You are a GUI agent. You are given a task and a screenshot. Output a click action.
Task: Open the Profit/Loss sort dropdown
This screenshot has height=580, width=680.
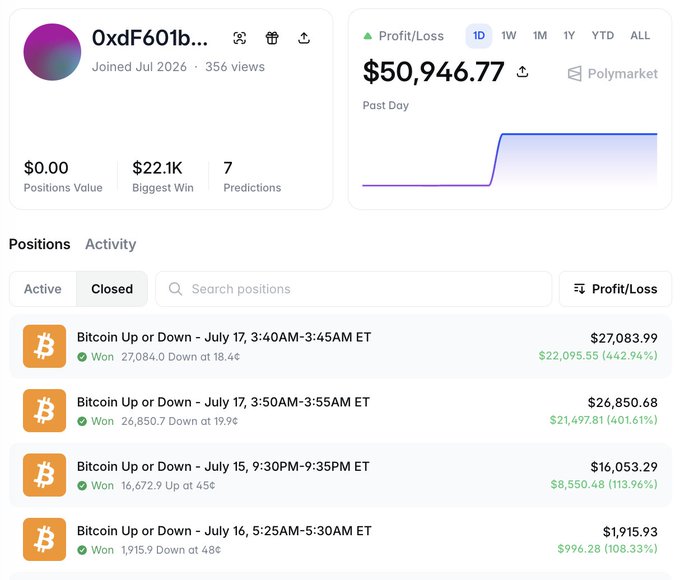coord(615,289)
